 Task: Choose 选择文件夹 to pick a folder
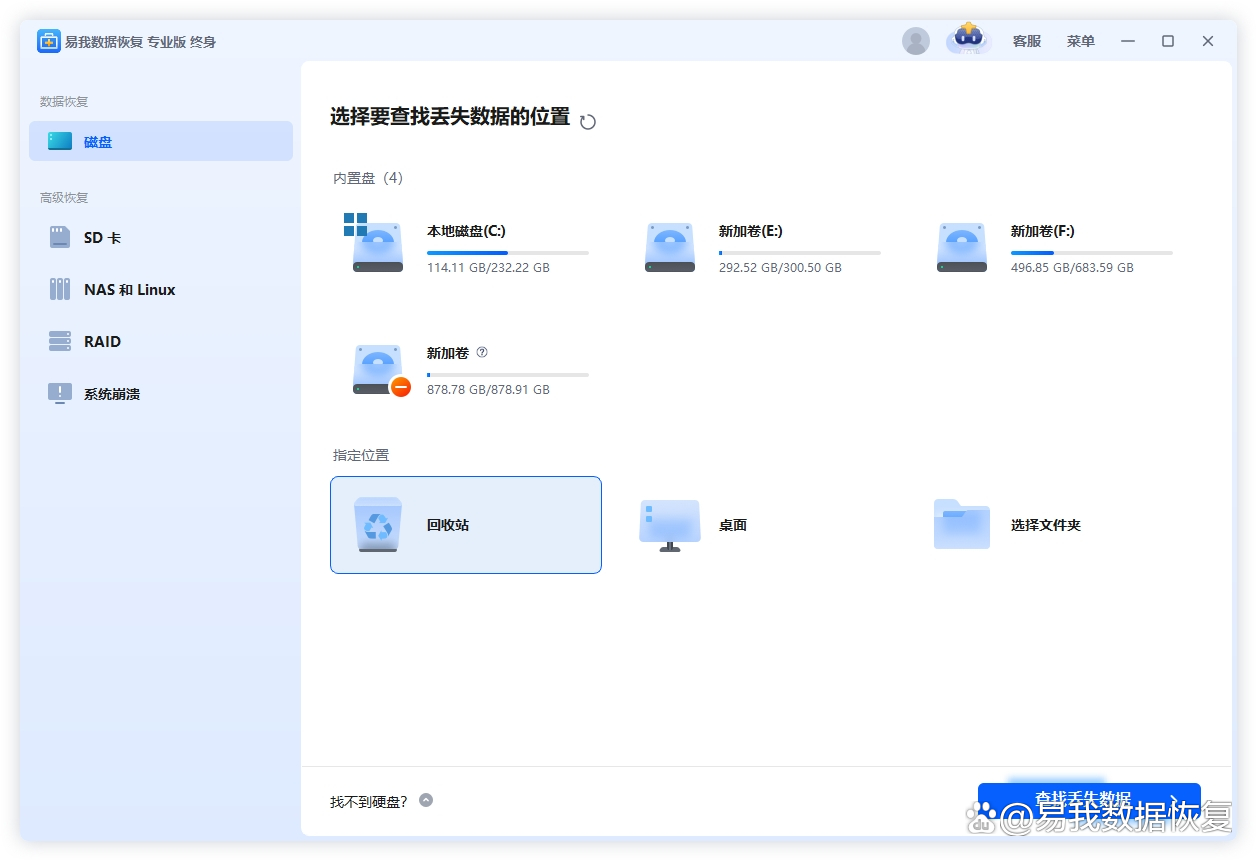[x=1046, y=525]
